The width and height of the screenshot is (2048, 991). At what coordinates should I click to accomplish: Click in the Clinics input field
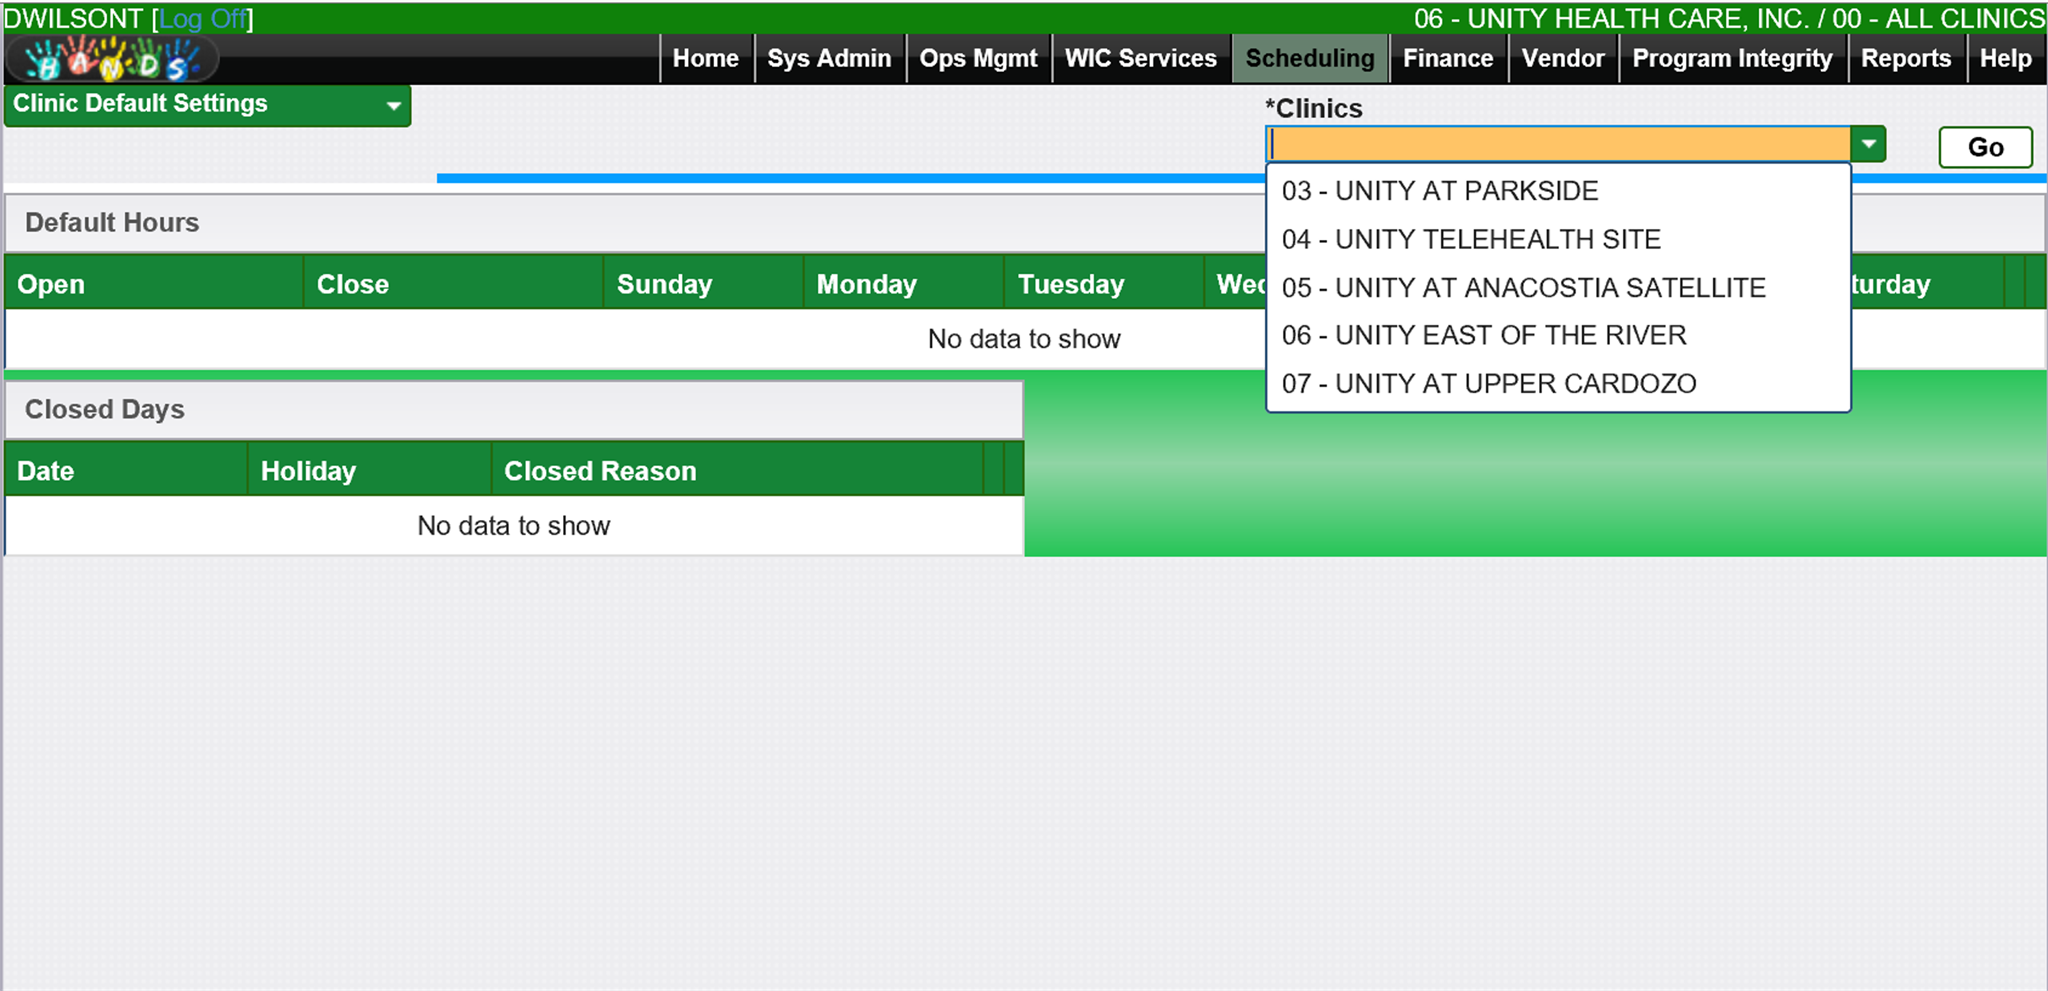point(1558,145)
